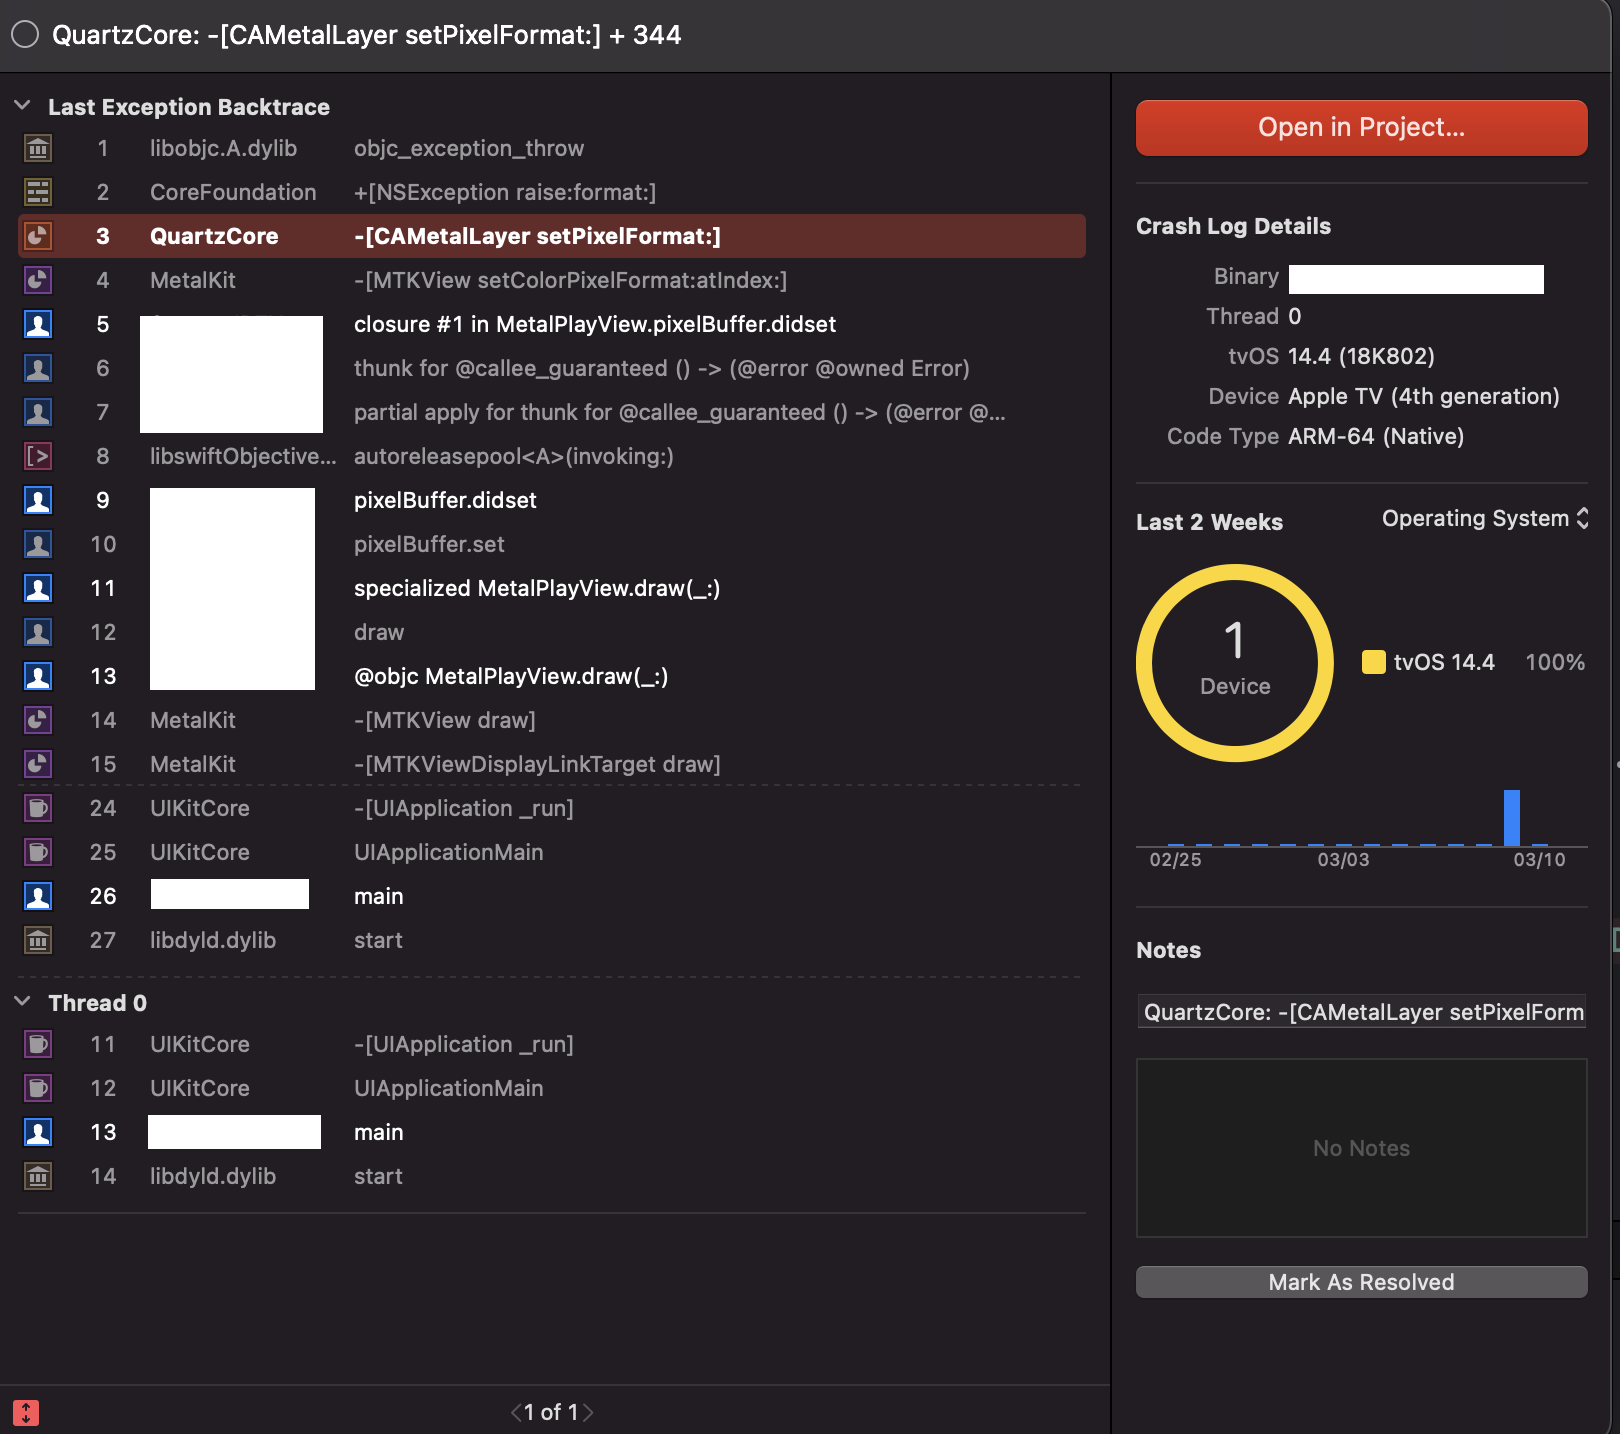Click the Open in Project button
This screenshot has height=1434, width=1620.
click(x=1360, y=127)
